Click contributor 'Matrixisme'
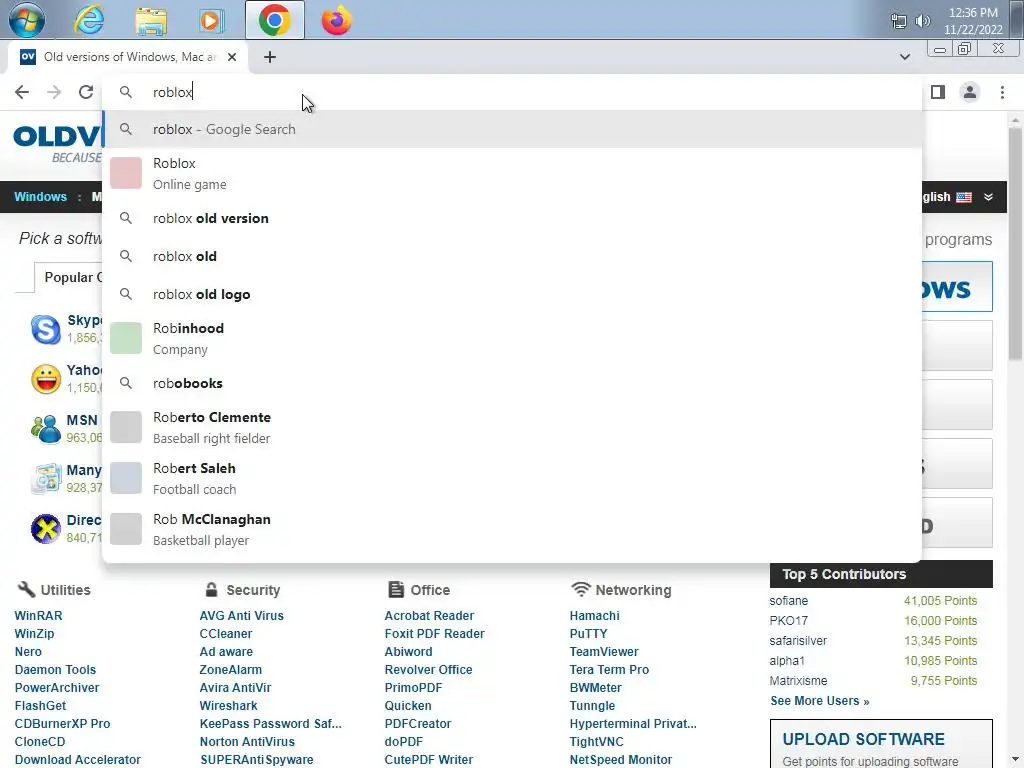The height and width of the screenshot is (768, 1024). coord(798,680)
